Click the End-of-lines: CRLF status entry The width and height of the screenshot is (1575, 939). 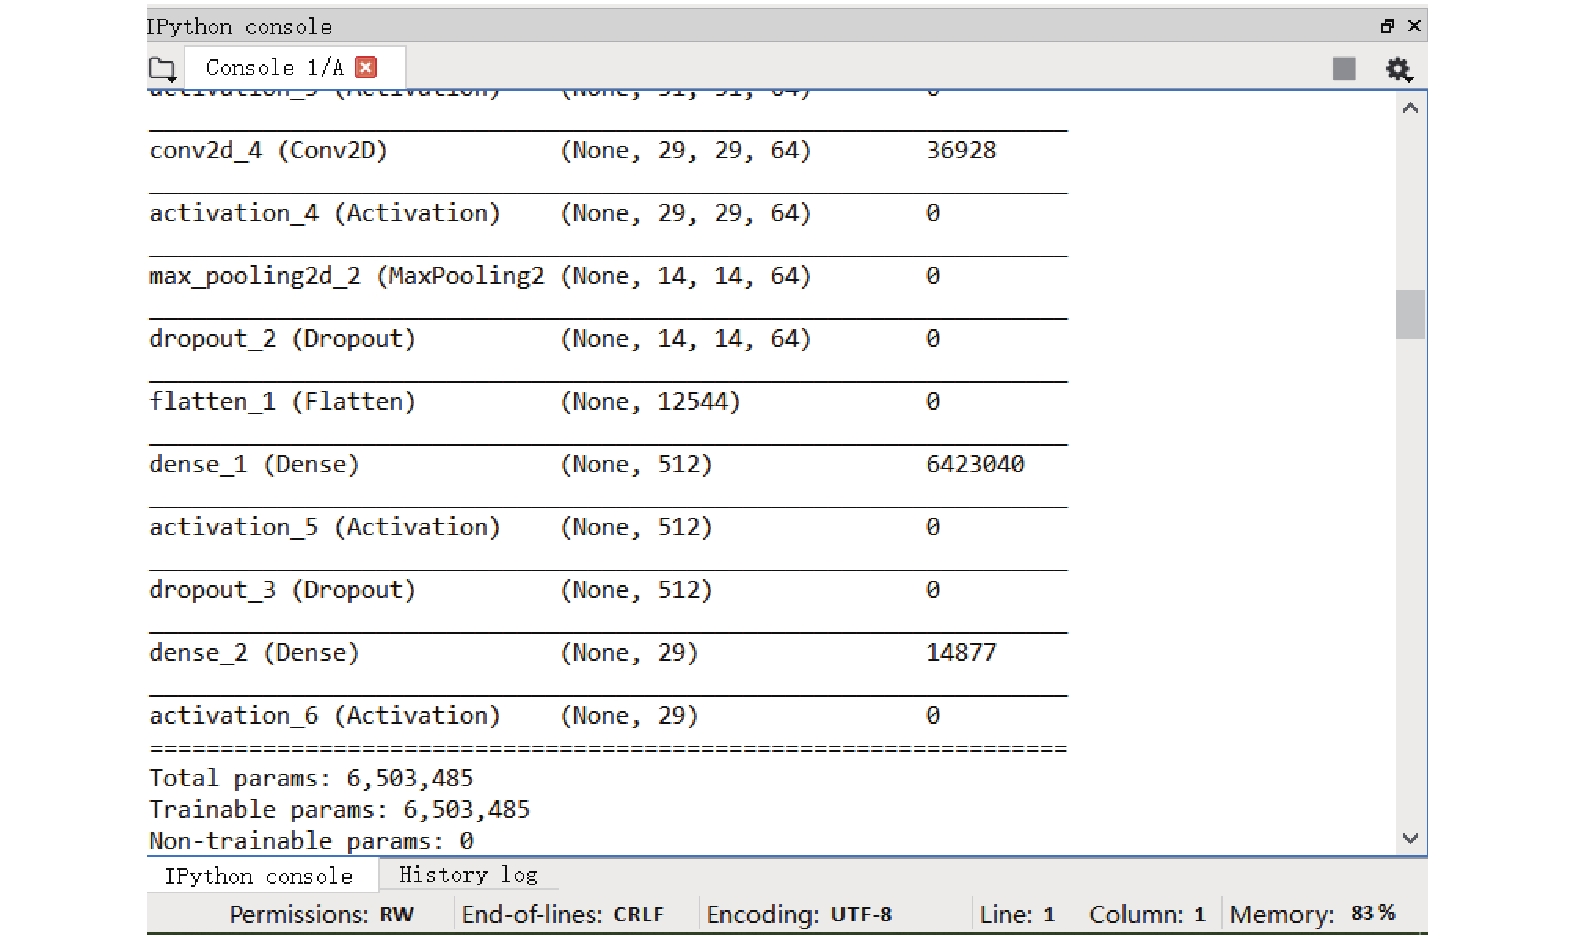(562, 914)
